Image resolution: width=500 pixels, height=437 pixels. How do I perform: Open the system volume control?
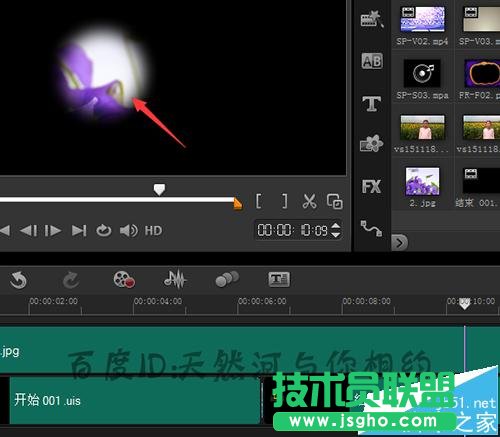(x=129, y=230)
